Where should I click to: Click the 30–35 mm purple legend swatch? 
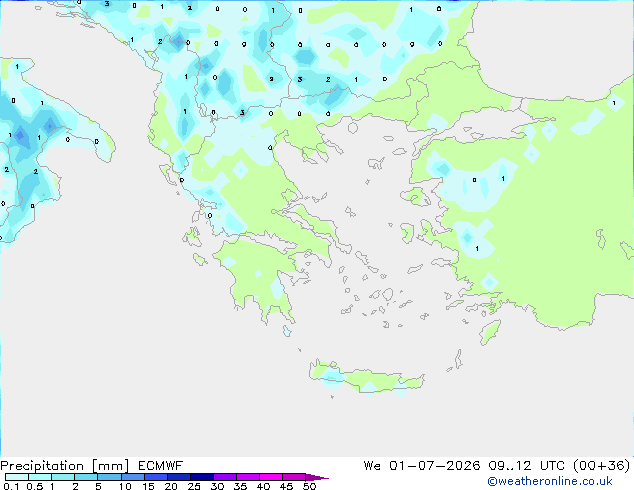(x=225, y=477)
